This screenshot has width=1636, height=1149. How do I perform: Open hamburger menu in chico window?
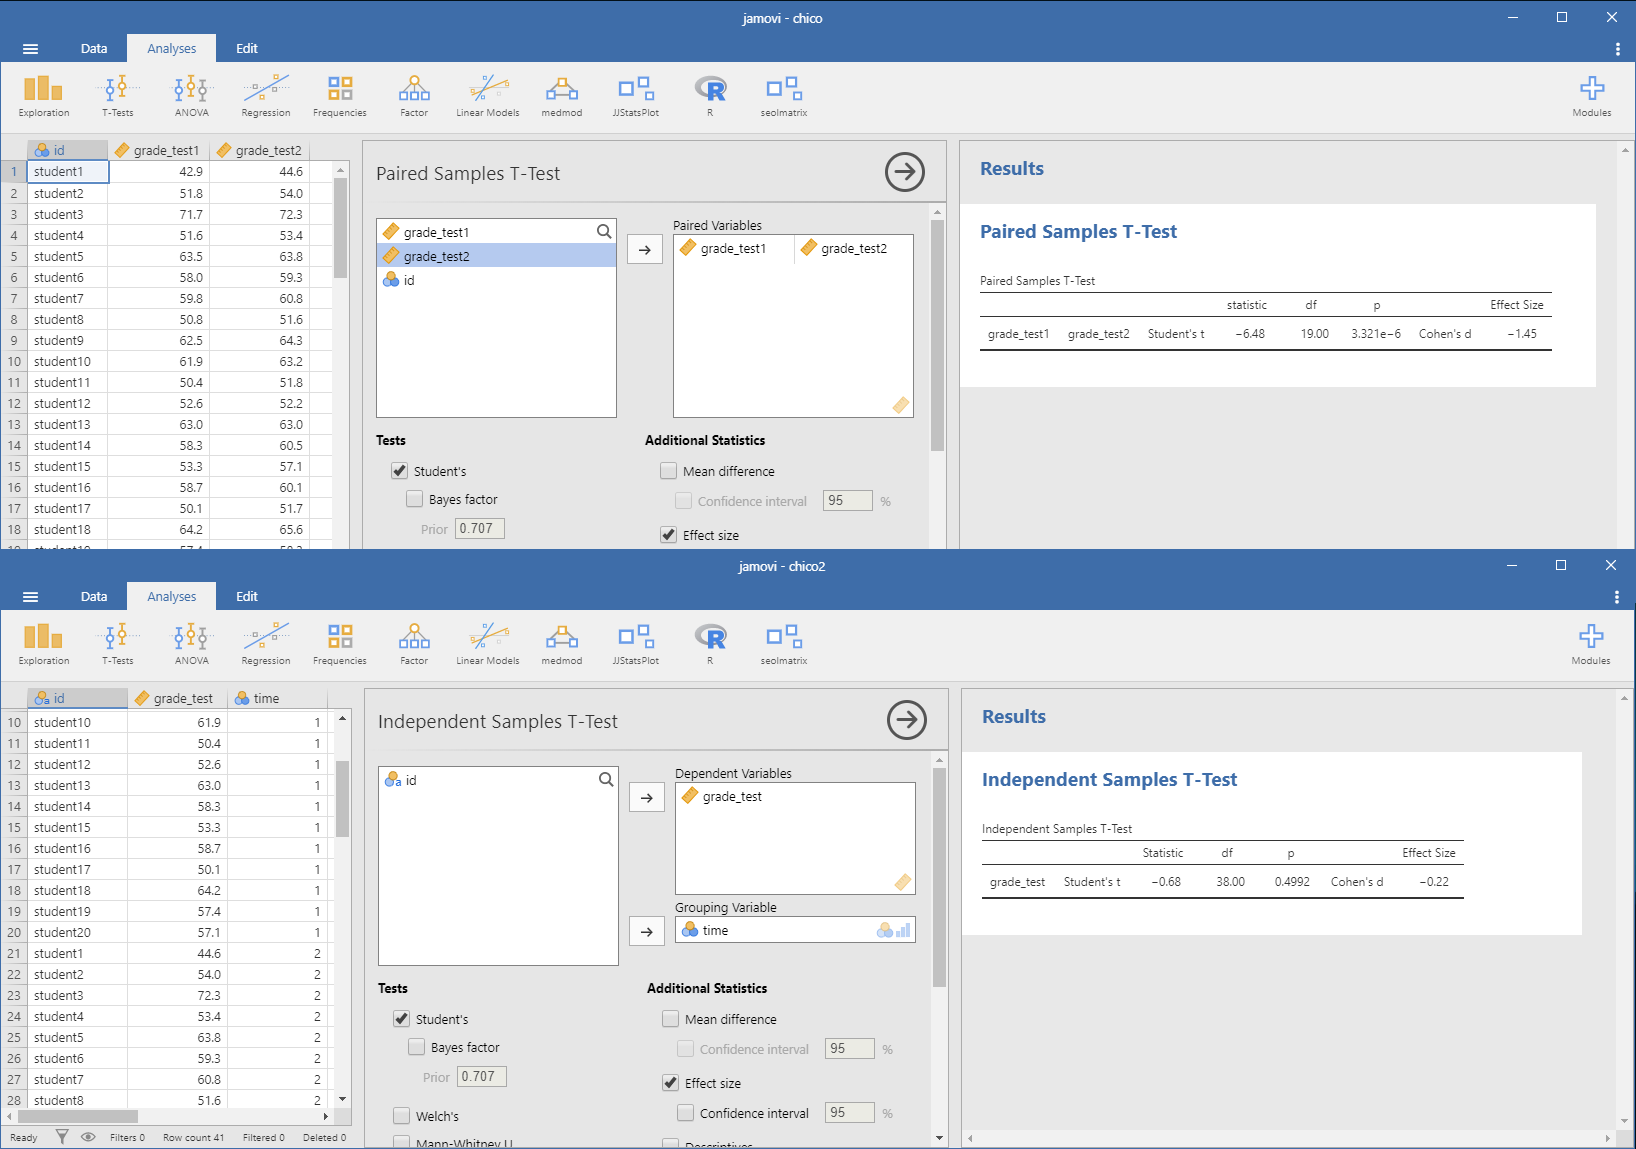30,48
